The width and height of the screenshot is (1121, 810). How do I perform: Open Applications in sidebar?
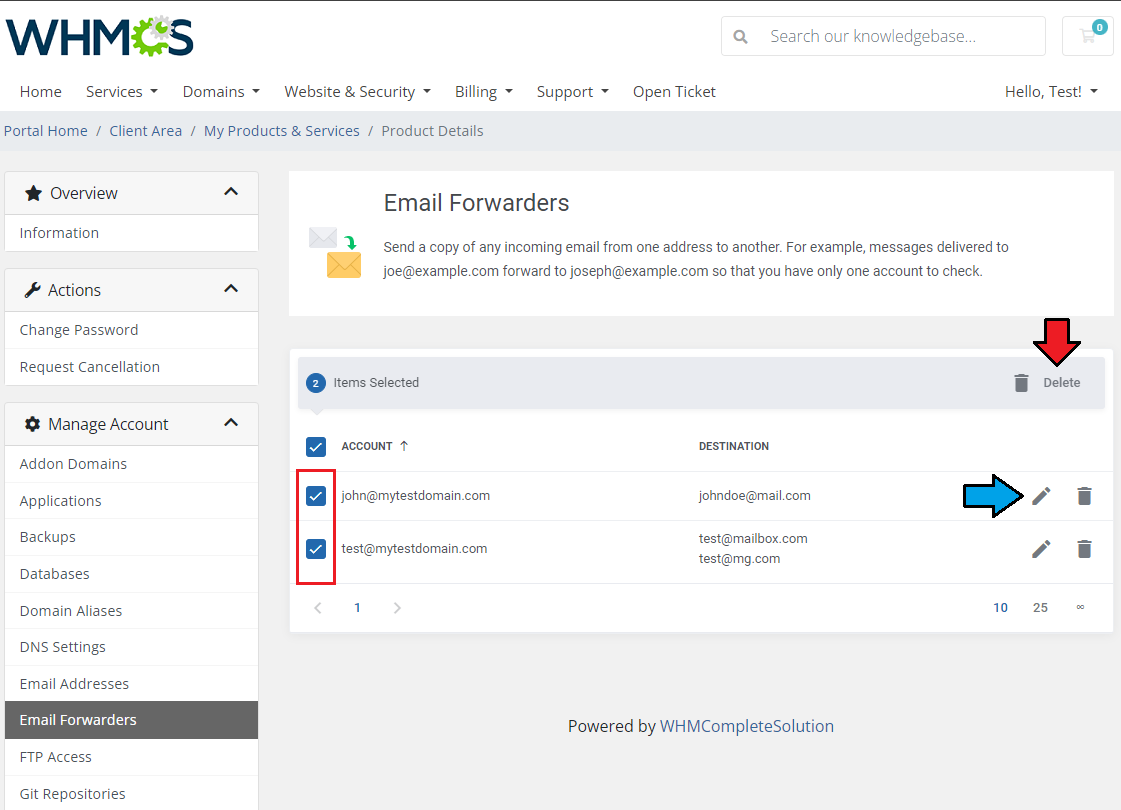pos(132,500)
